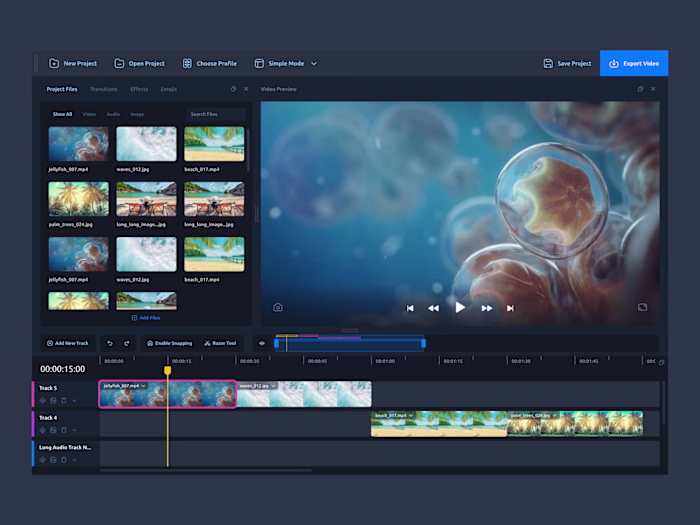Expand the jellyfish_007.mp4 clip menu on timeline
Screen dimensions: 700x525
point(144,385)
